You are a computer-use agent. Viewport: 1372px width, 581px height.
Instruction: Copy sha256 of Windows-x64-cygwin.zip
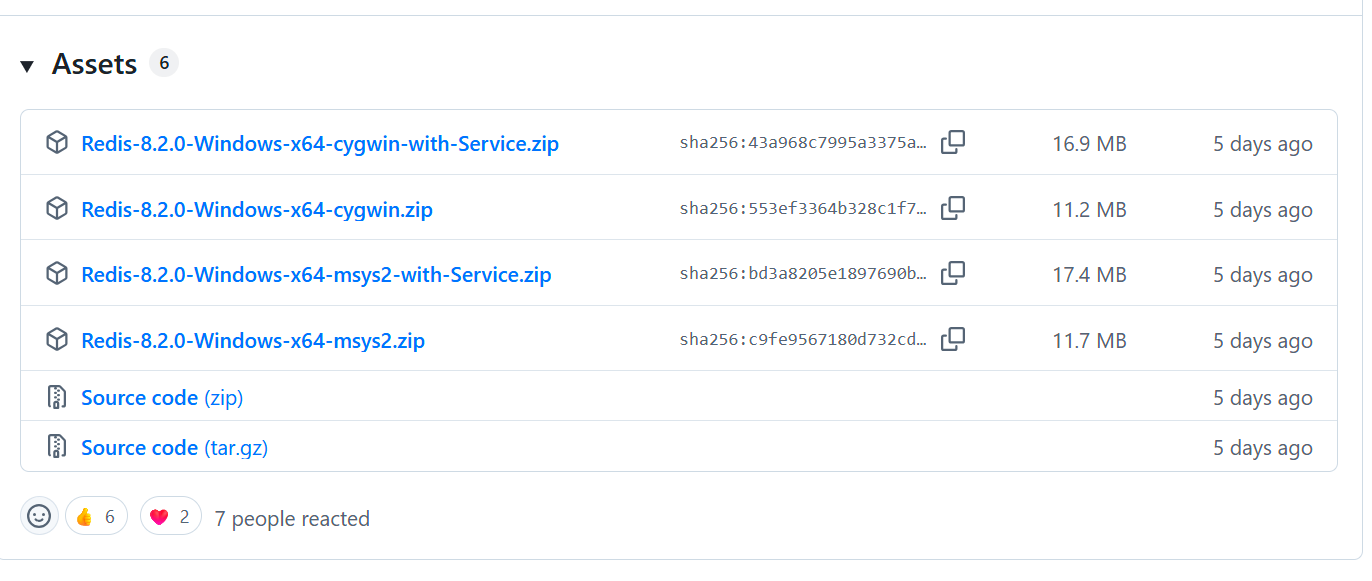coord(953,208)
